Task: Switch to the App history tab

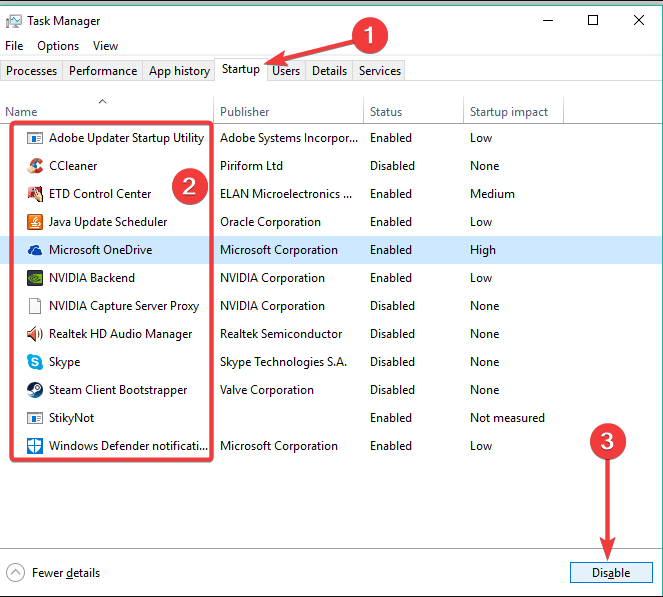Action: tap(179, 71)
